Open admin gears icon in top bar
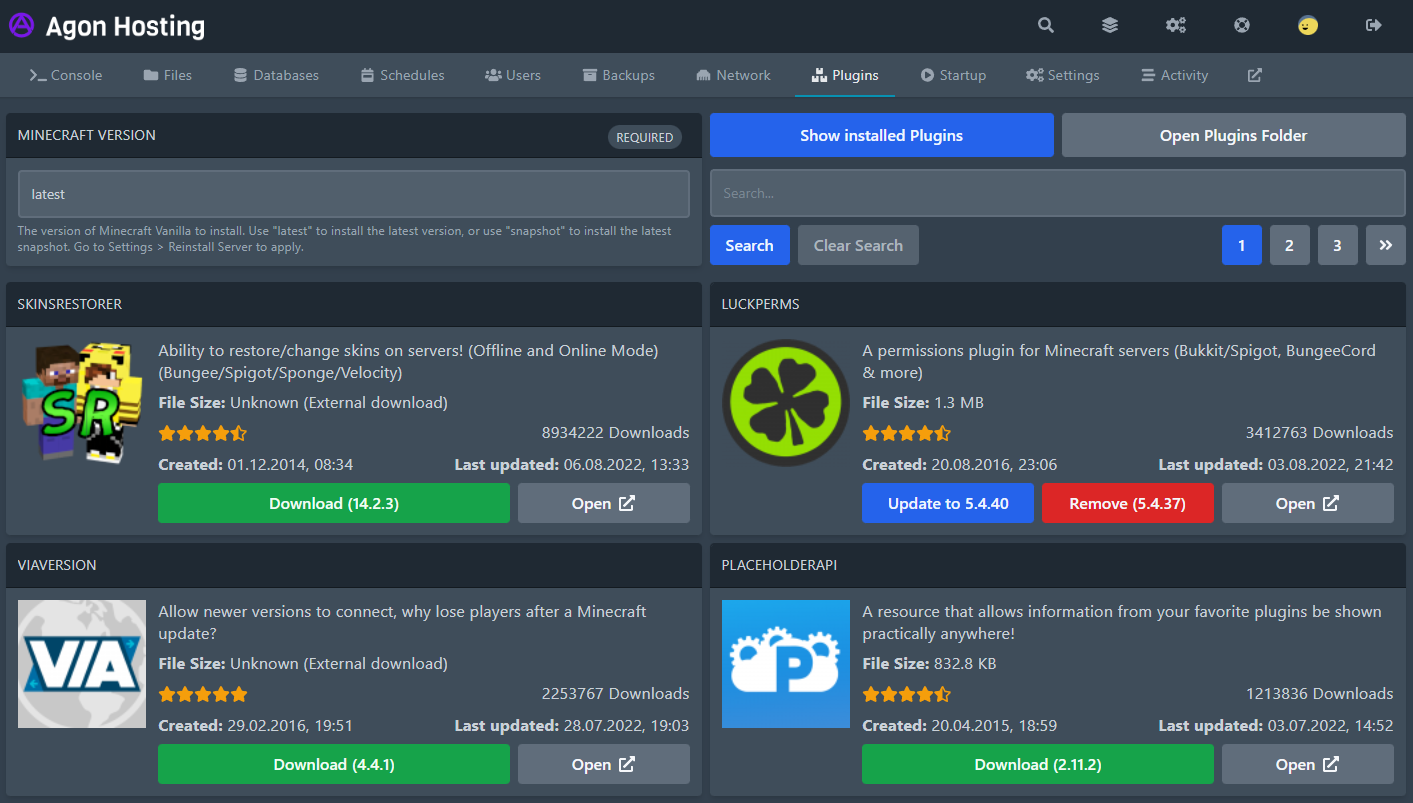 tap(1176, 26)
